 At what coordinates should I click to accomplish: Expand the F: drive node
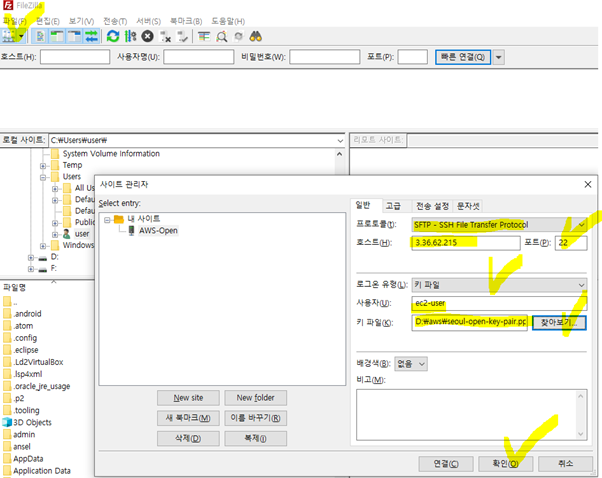[31, 269]
